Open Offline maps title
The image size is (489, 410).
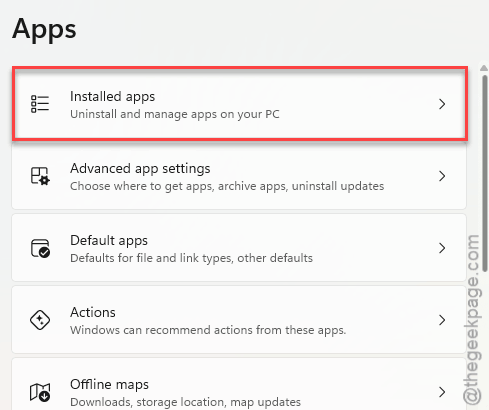click(109, 385)
